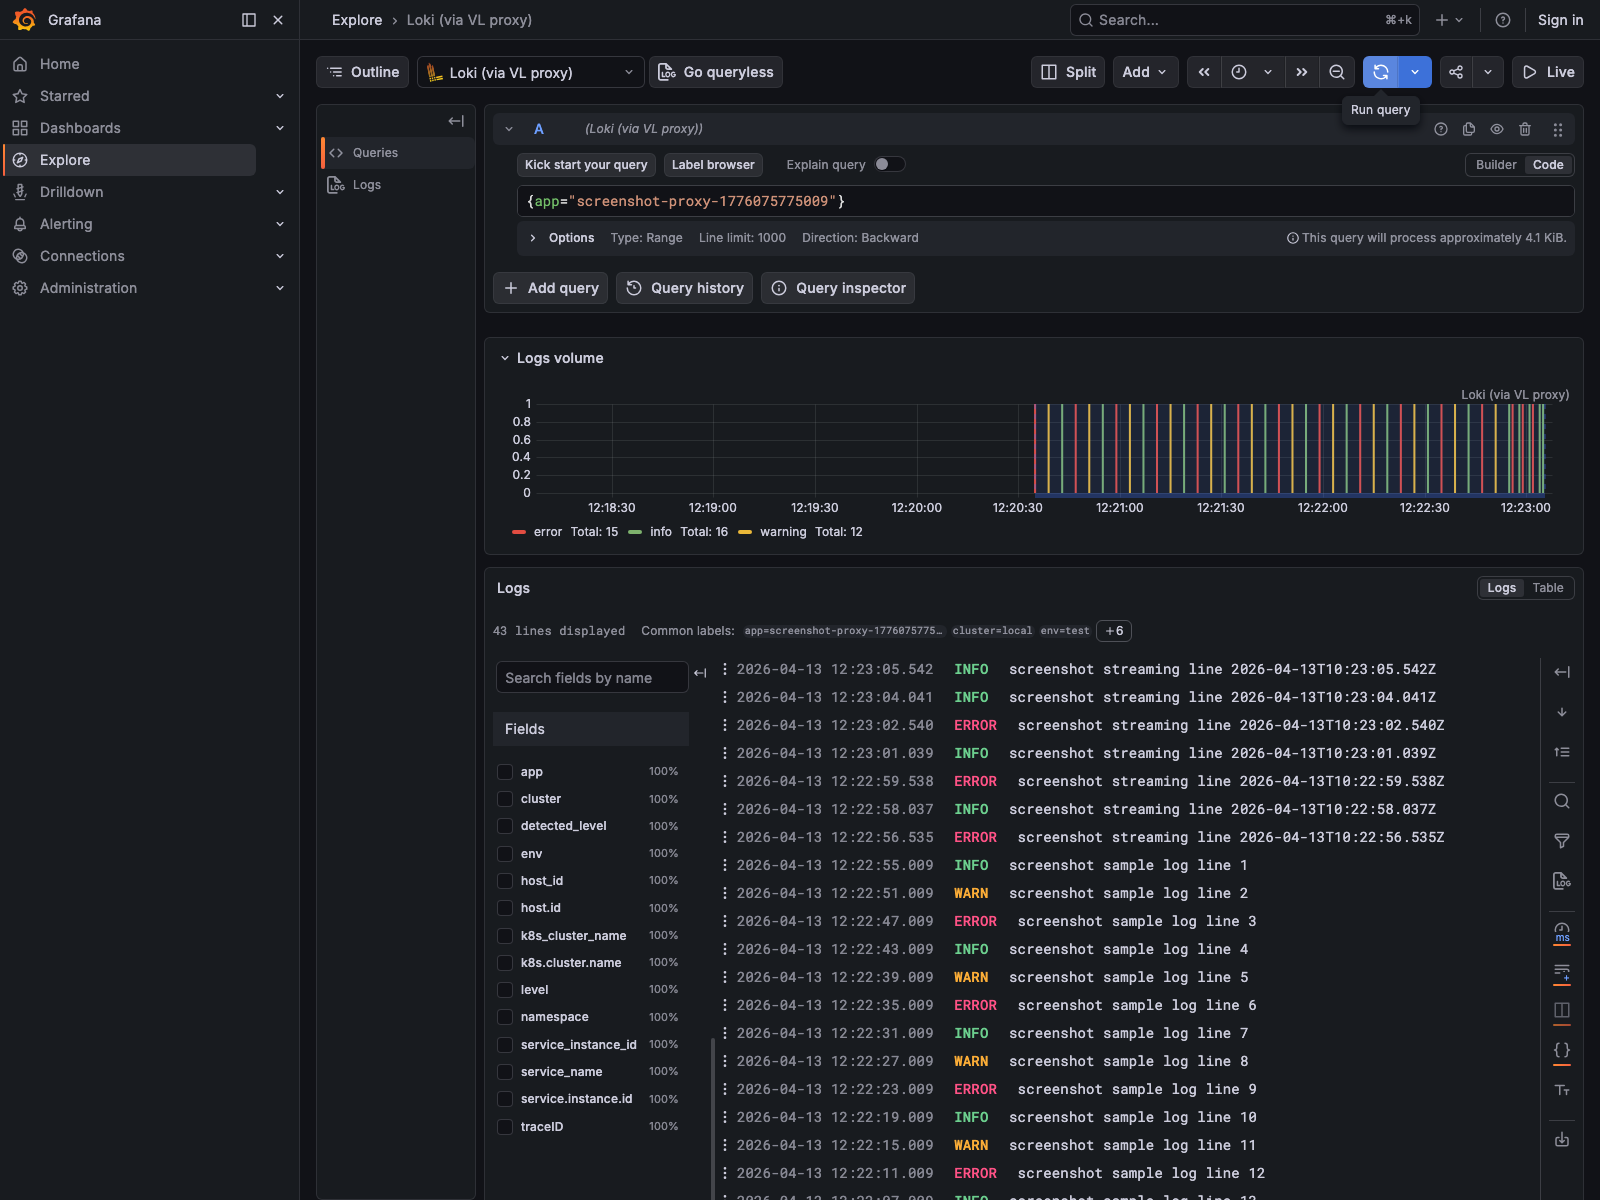Check the app field checkbox
This screenshot has width=1600, height=1200.
[505, 772]
